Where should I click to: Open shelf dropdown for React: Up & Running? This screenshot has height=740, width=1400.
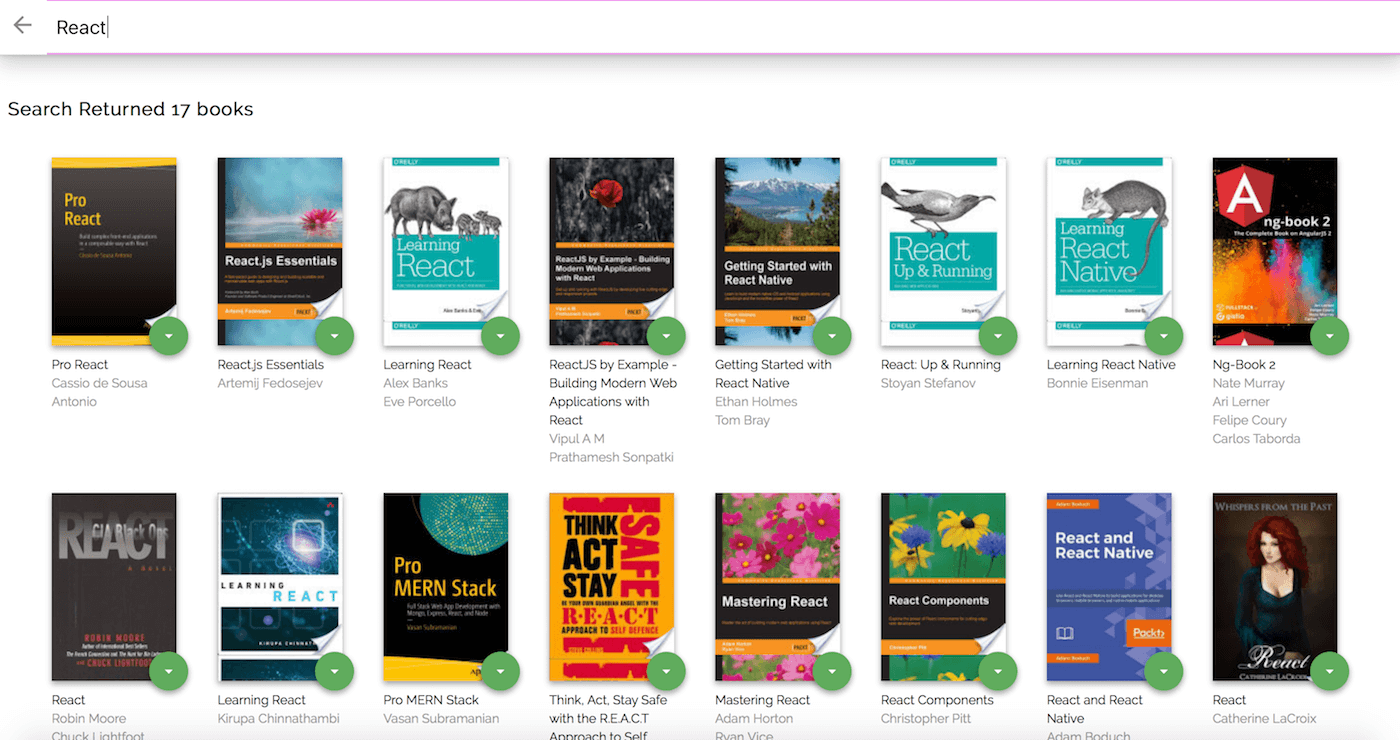[x=998, y=336]
